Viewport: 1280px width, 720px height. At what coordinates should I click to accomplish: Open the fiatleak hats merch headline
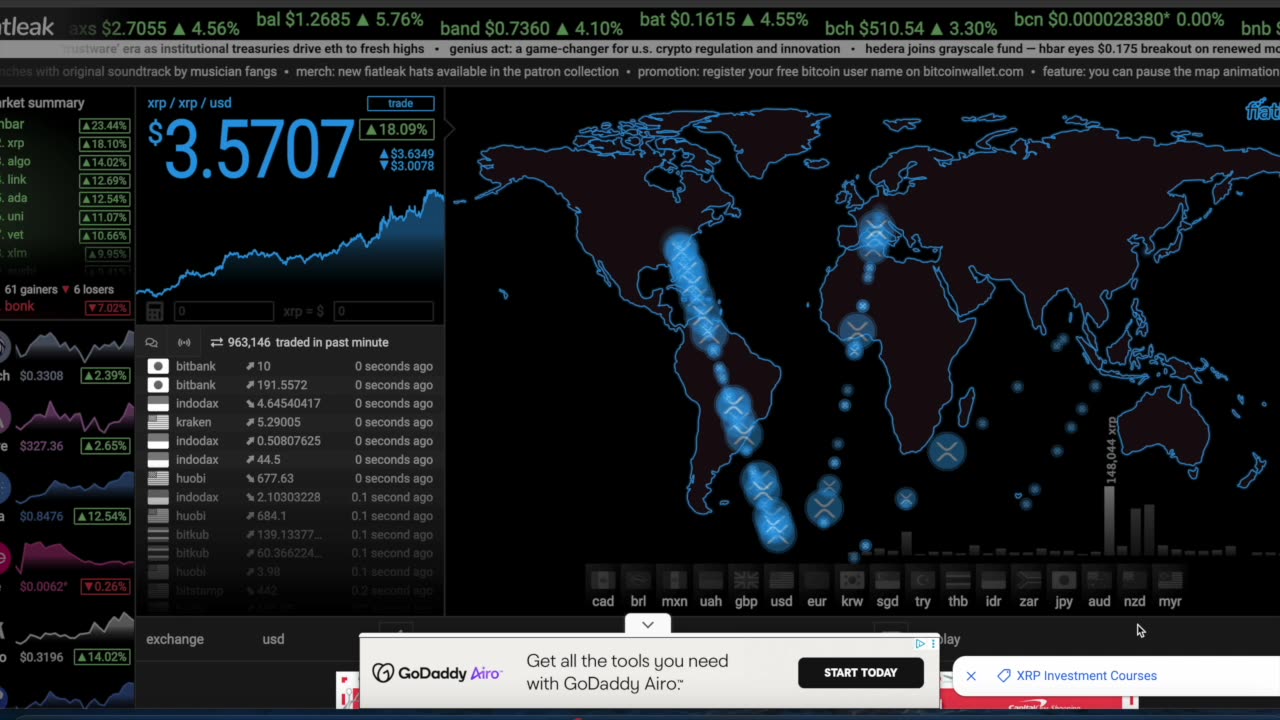(x=458, y=72)
